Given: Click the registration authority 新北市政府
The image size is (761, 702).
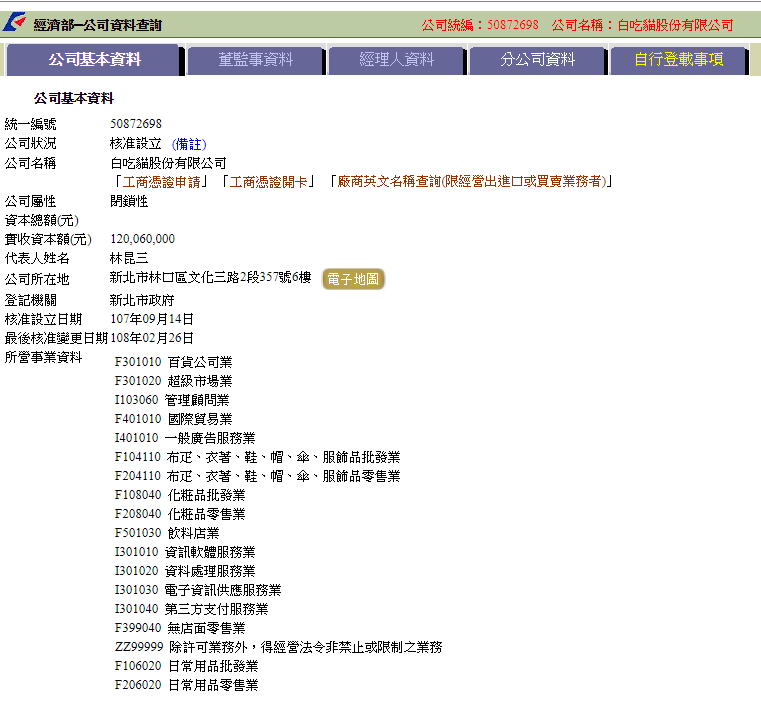Looking at the screenshot, I should 142,301.
